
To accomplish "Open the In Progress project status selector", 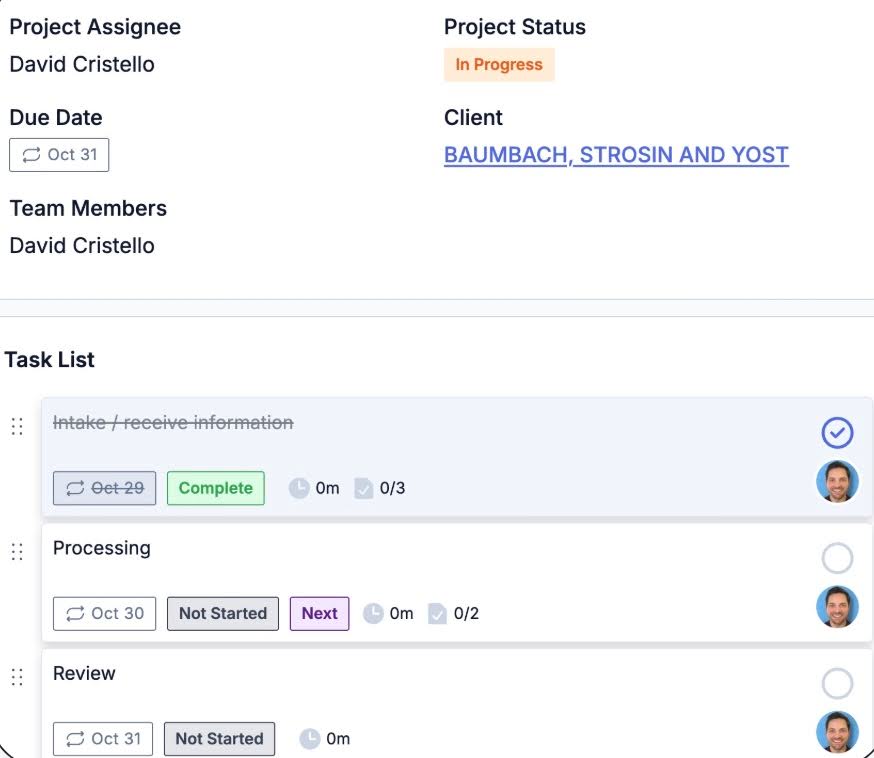I will coord(499,64).
